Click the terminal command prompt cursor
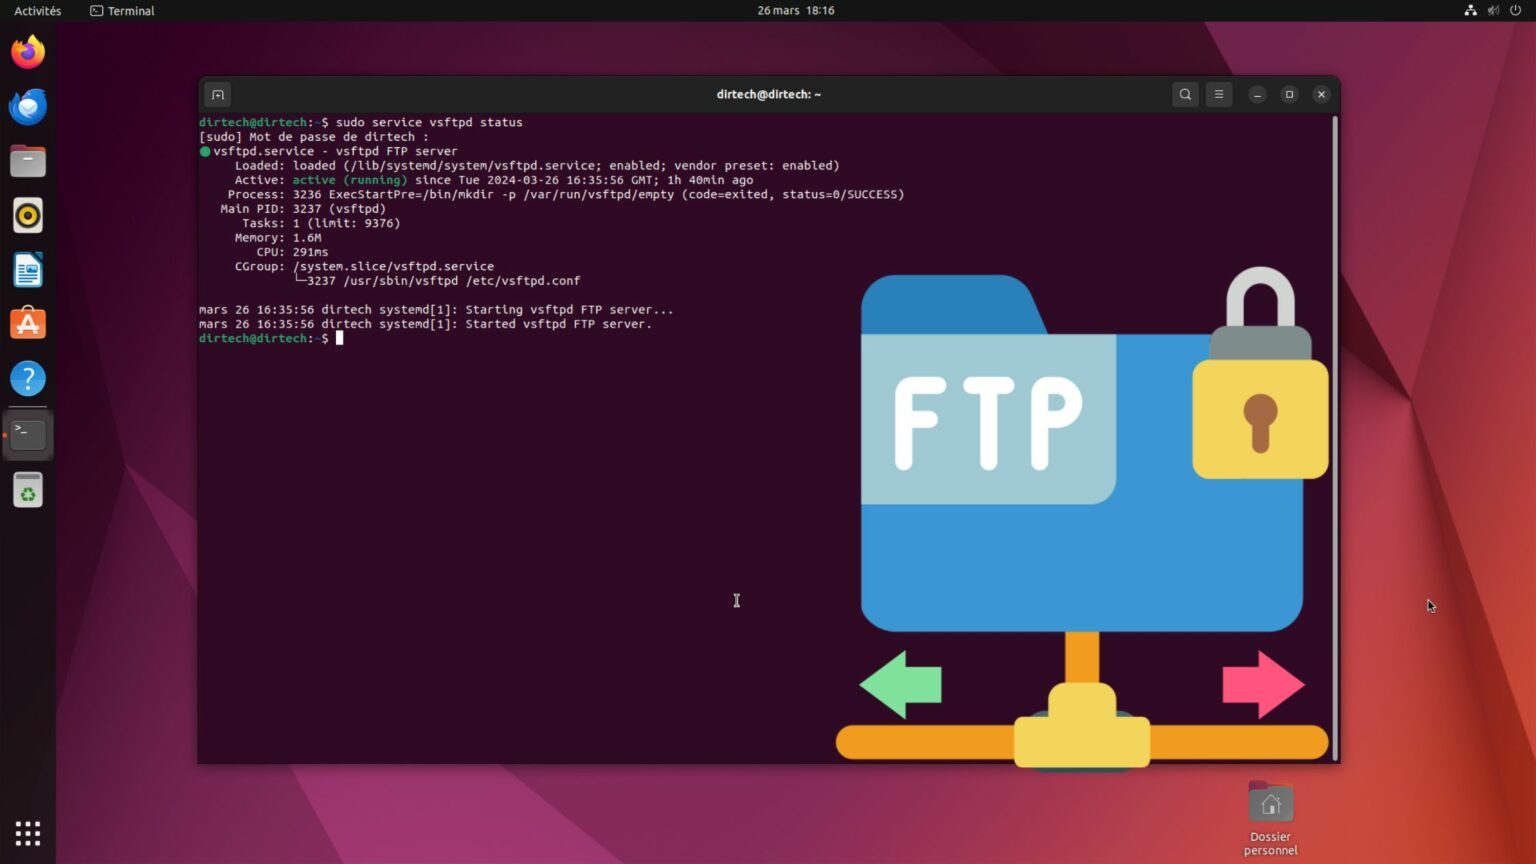1536x864 pixels. coord(340,338)
